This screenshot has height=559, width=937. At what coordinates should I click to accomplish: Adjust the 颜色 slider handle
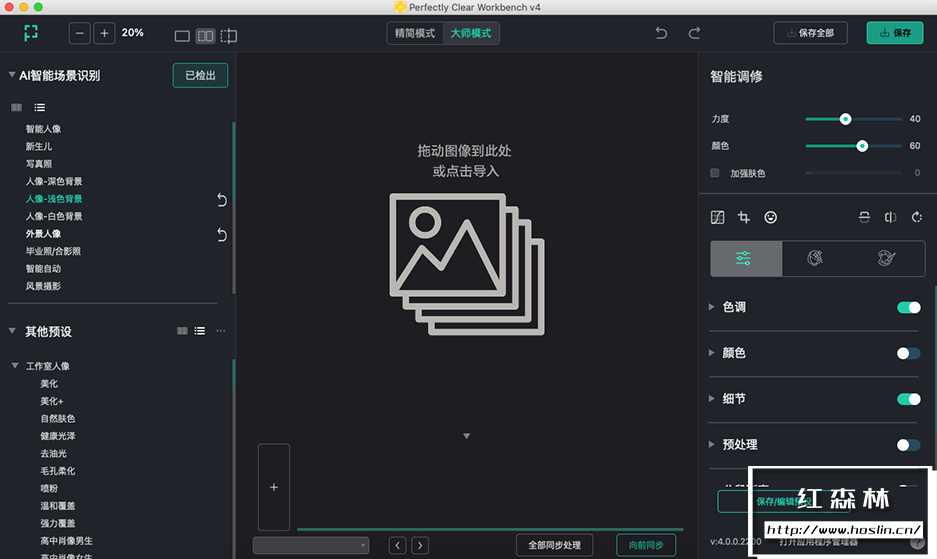tap(862, 146)
